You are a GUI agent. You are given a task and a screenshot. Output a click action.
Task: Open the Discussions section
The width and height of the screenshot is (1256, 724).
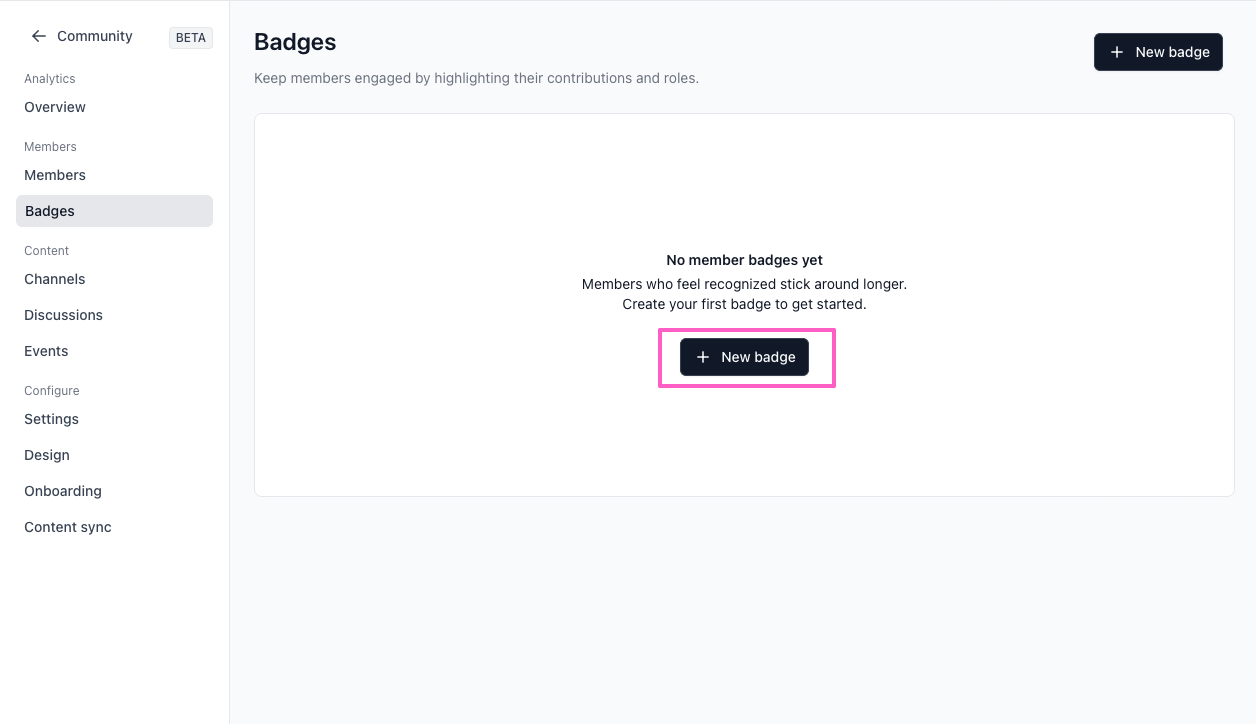(x=63, y=315)
